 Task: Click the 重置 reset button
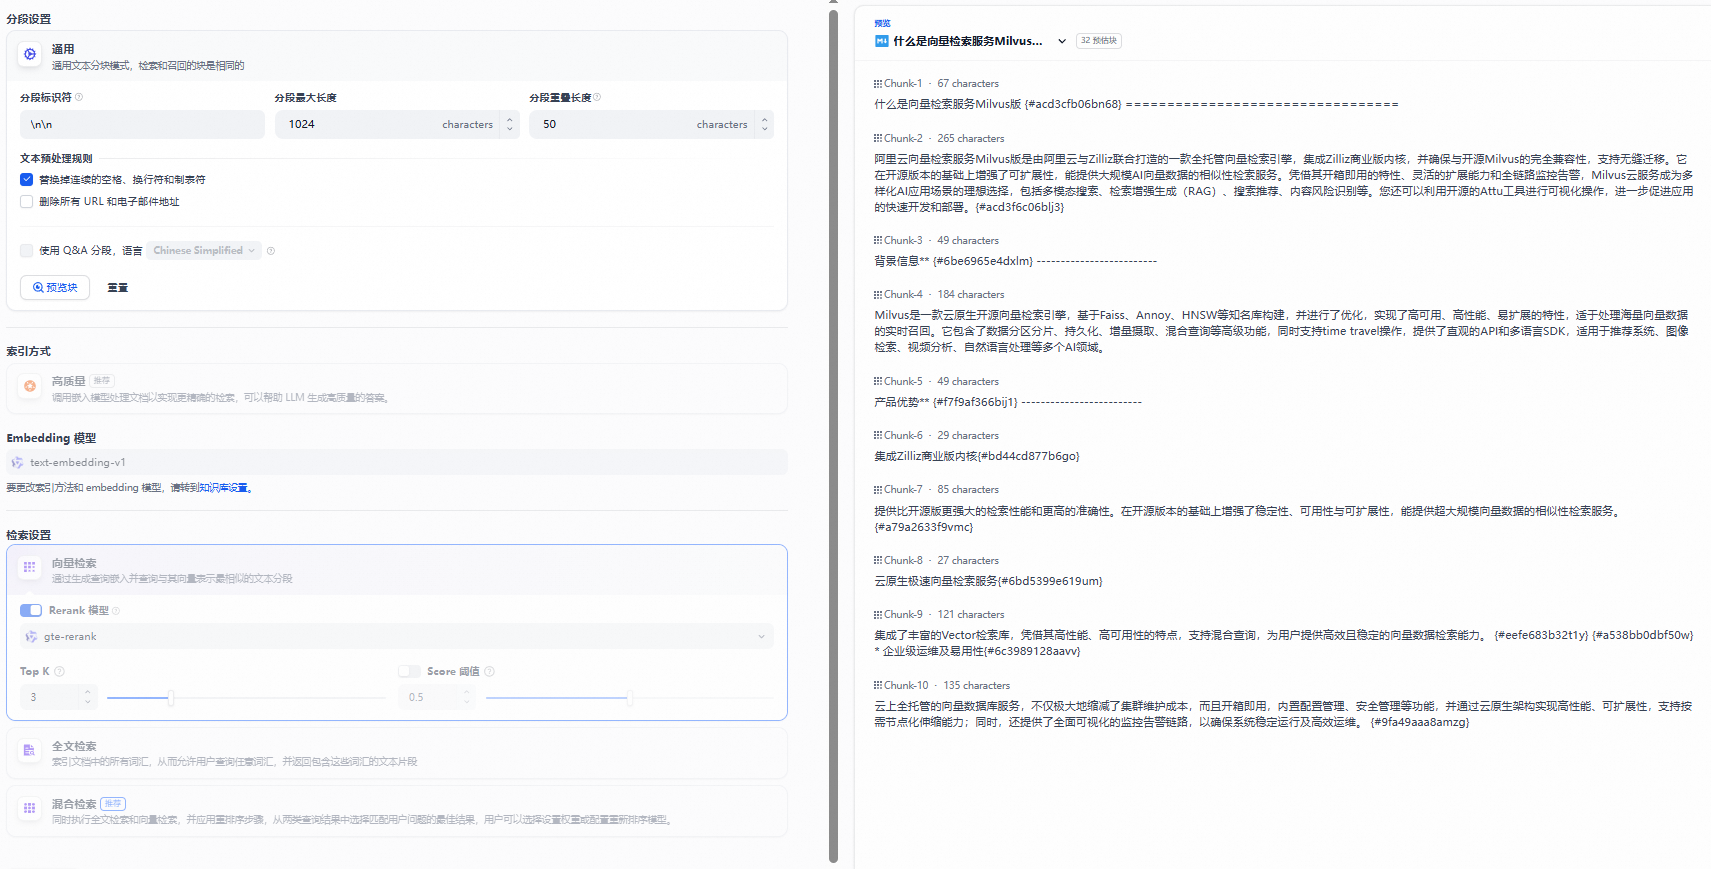pyautogui.click(x=118, y=288)
